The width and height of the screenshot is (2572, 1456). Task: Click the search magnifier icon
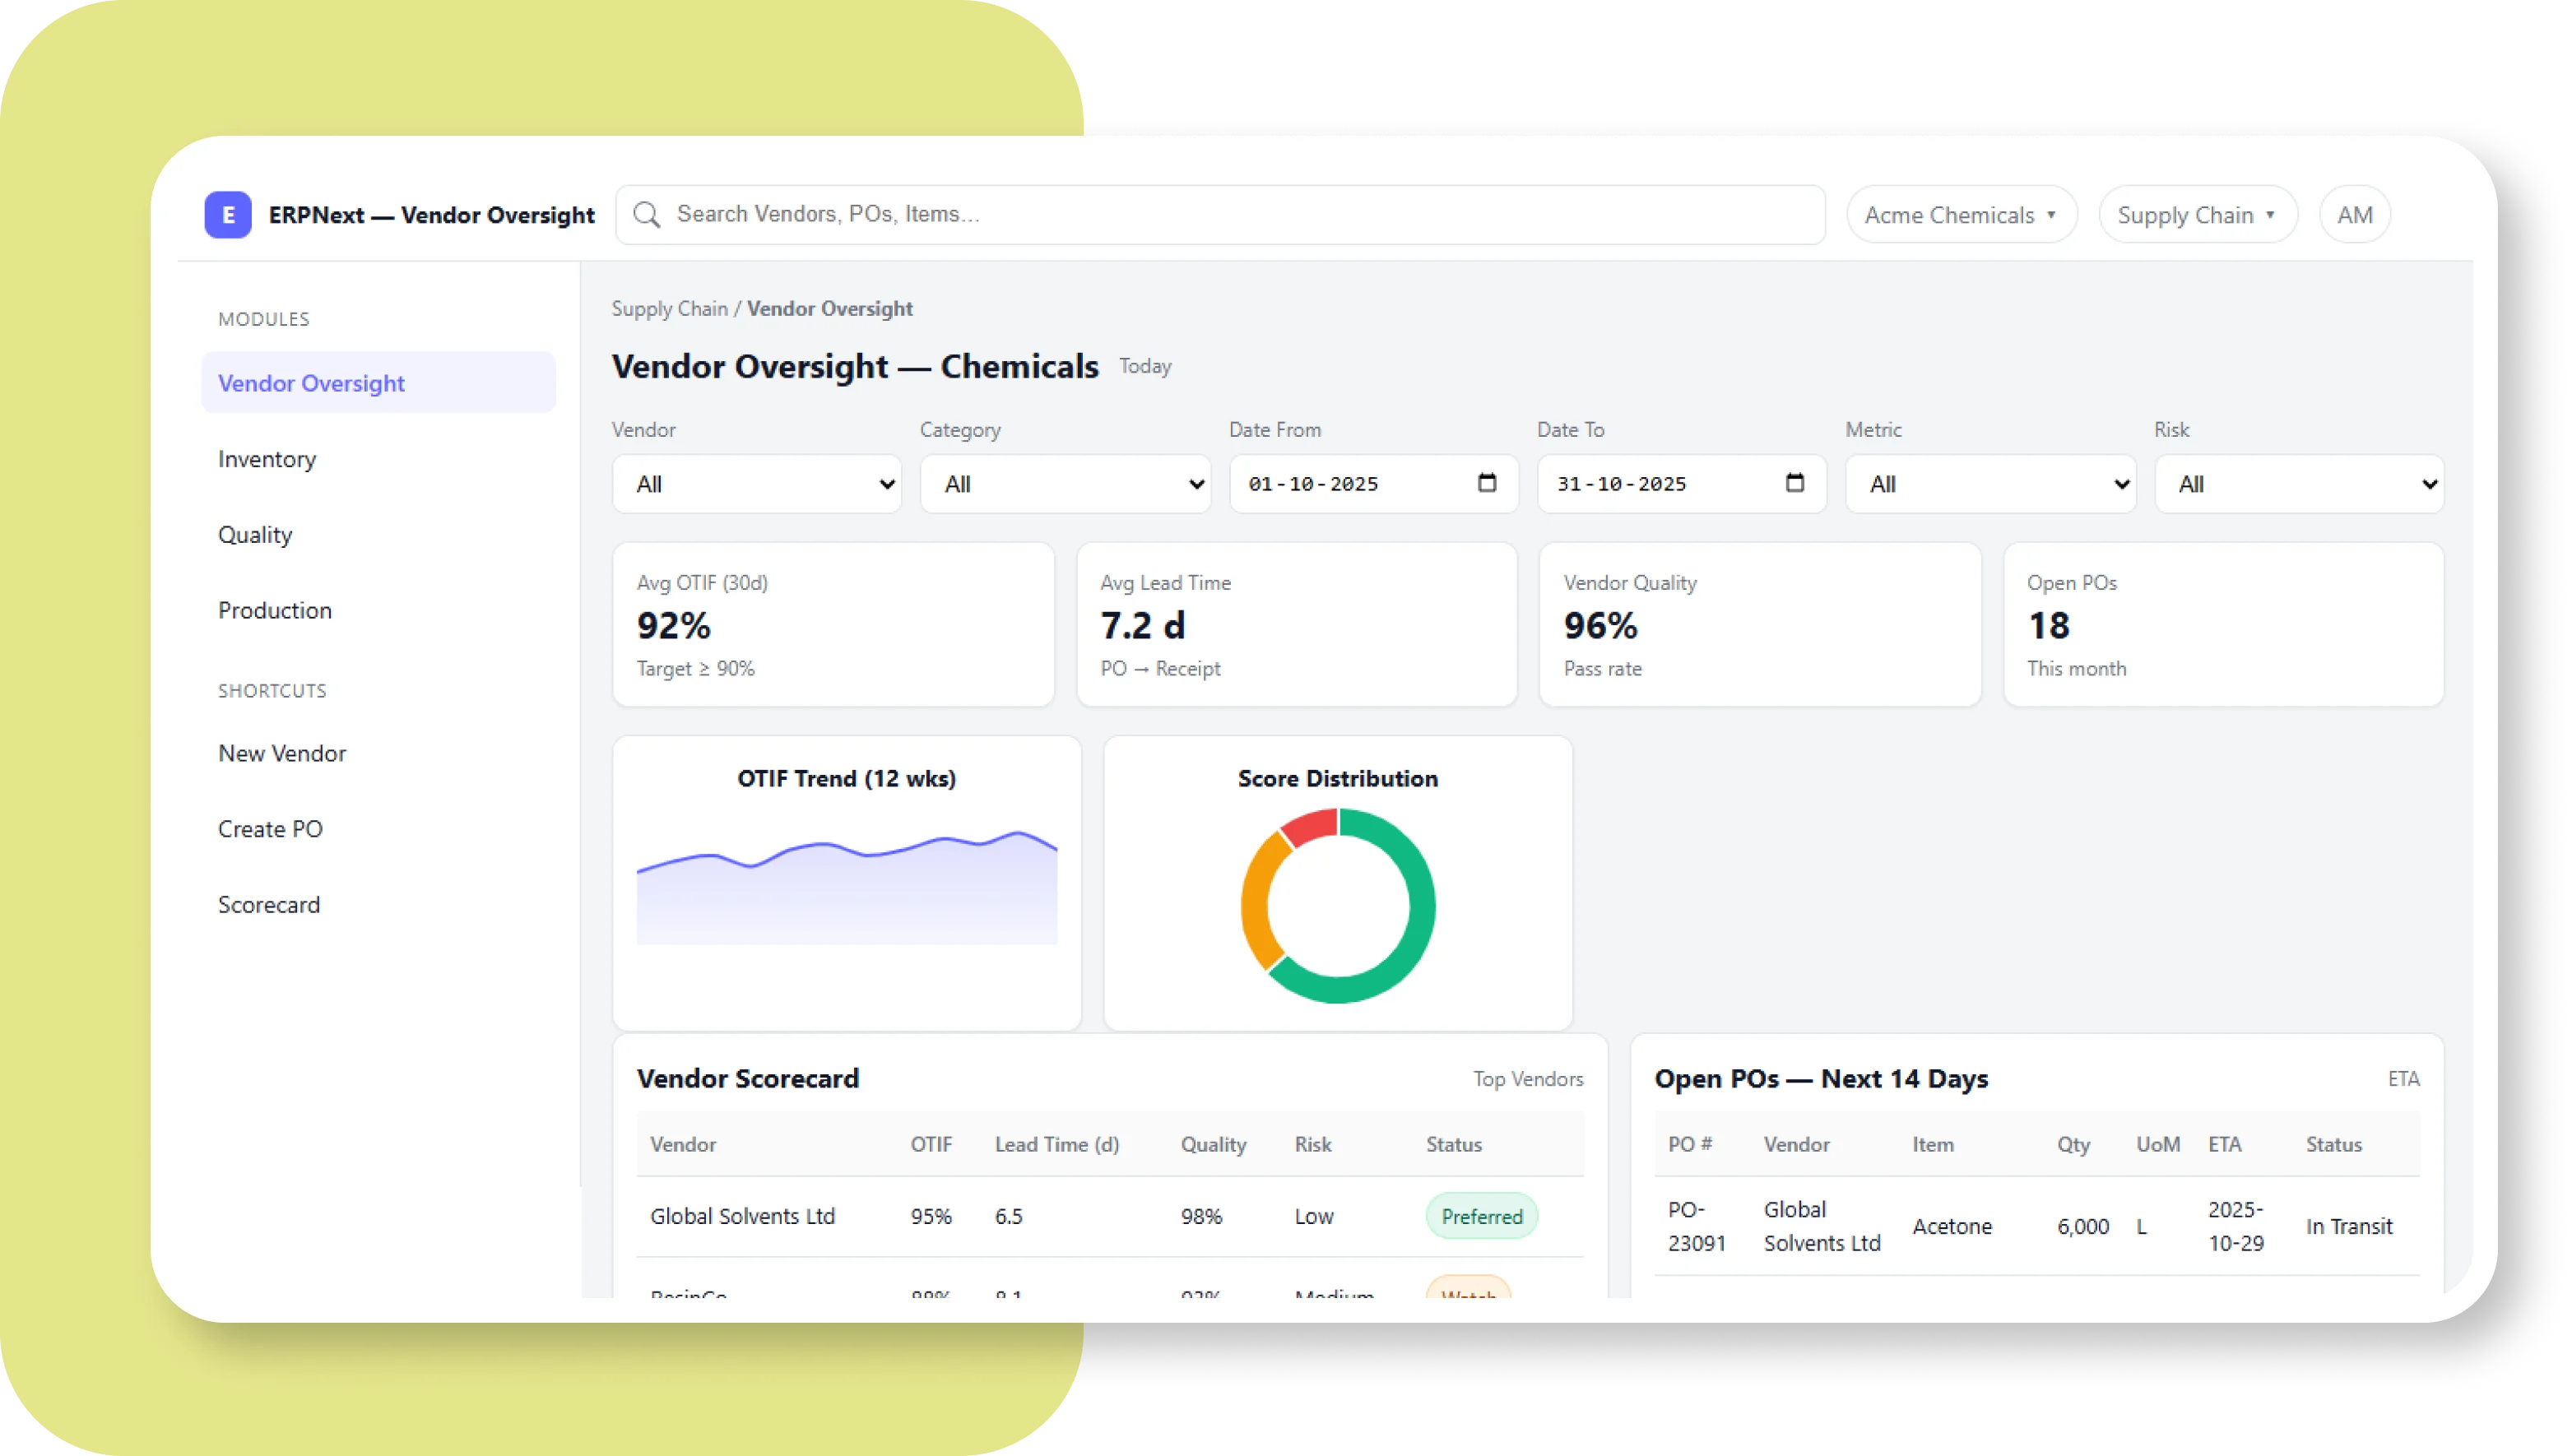[647, 214]
